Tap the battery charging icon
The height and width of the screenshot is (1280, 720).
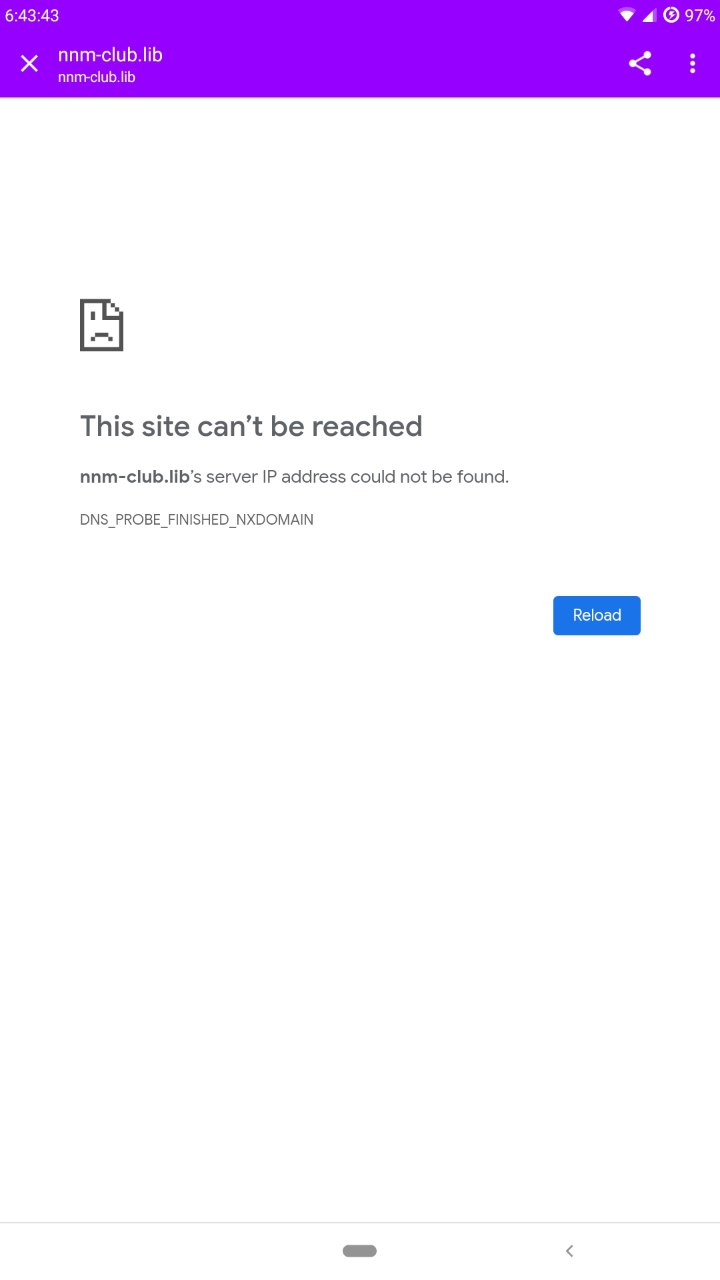(x=671, y=15)
